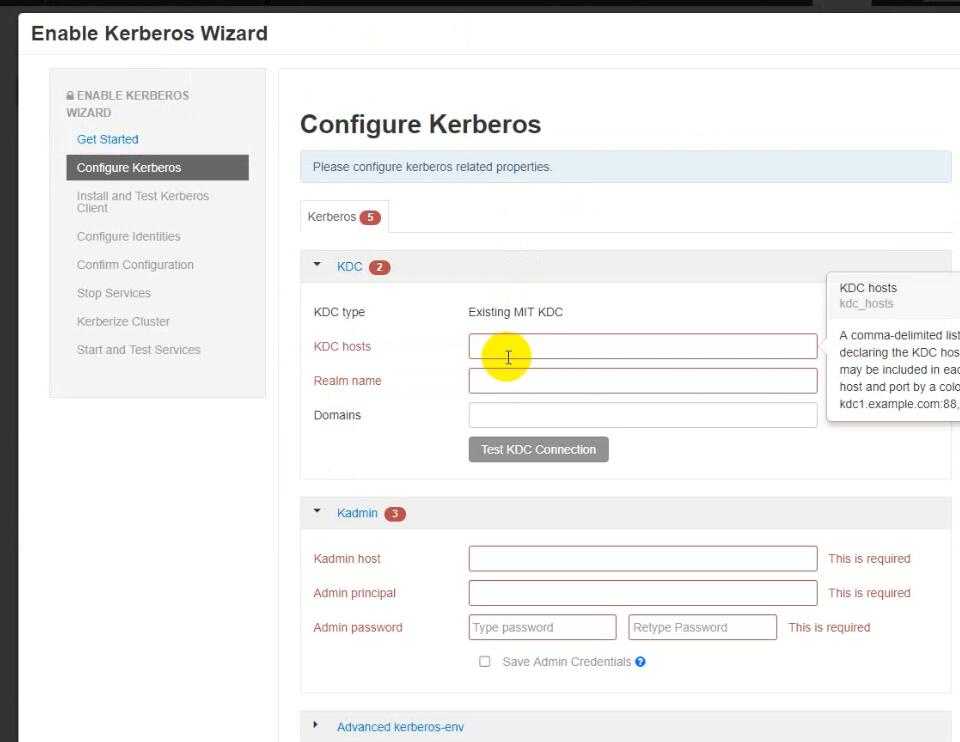The height and width of the screenshot is (742, 960).
Task: Click the help icon beside Save Admin Credentials
Action: [640, 662]
